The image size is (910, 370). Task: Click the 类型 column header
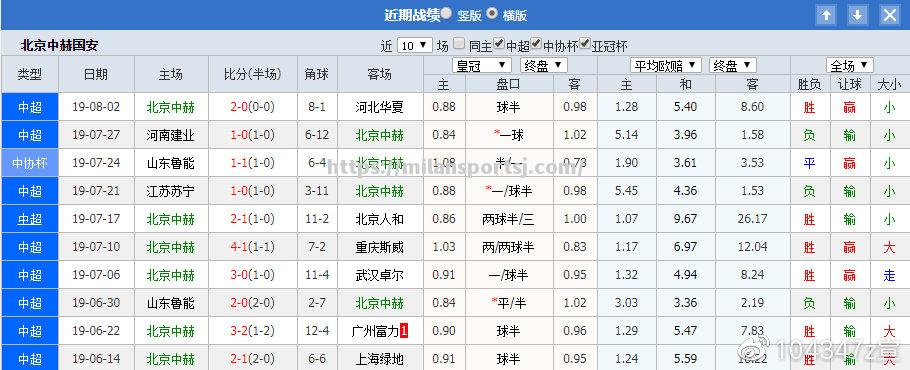30,74
